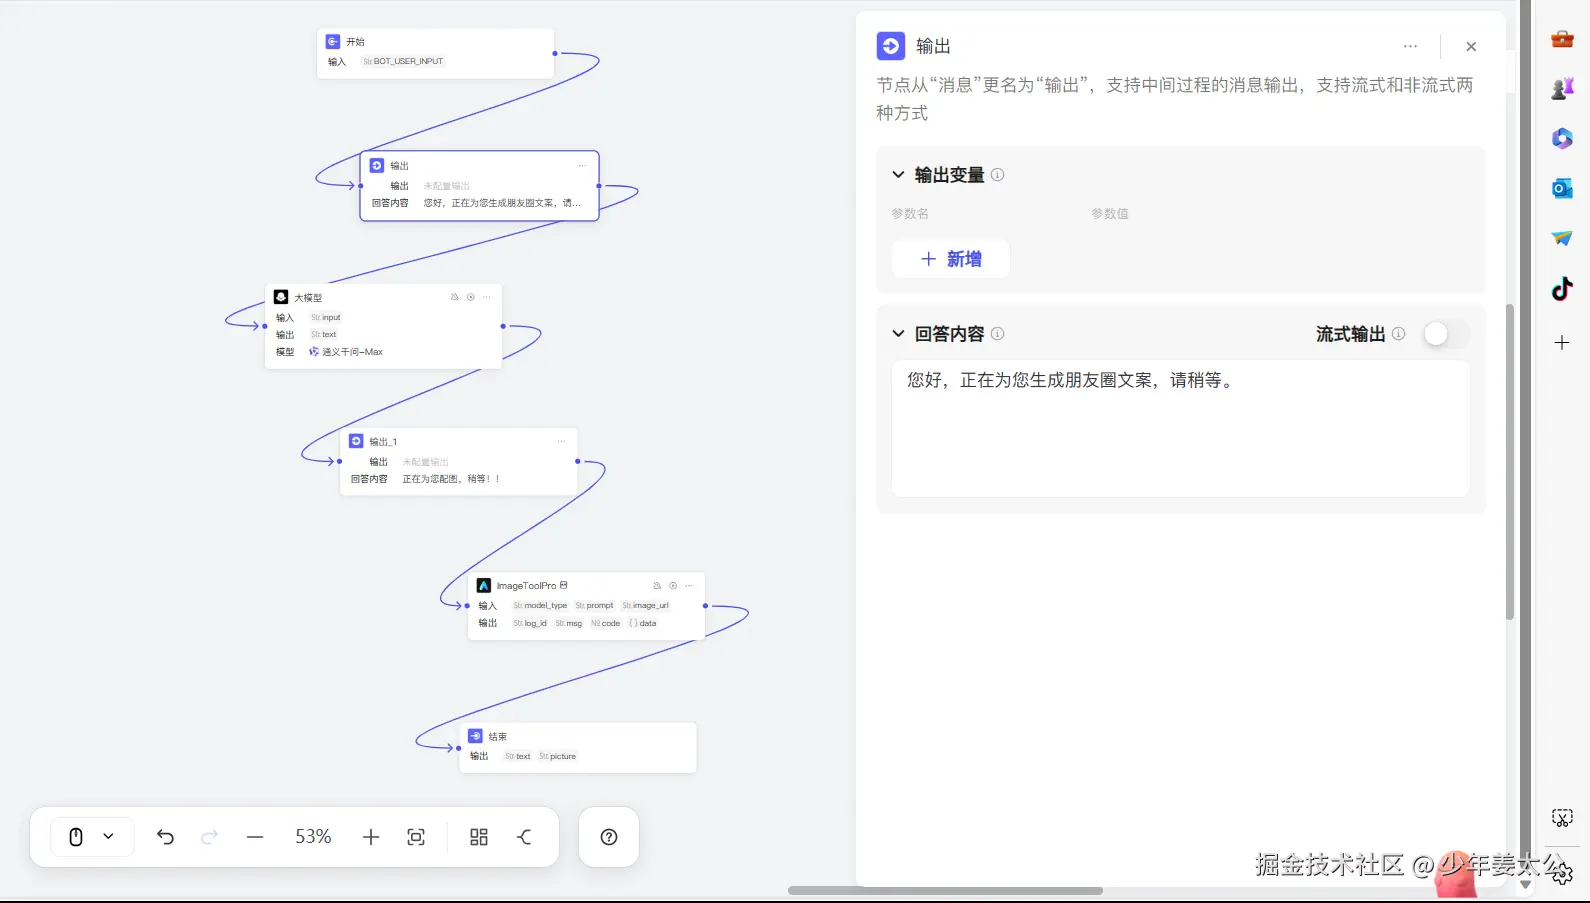Screen dimensions: 1590x903
Task: Open the help question-mark button
Action: click(609, 837)
